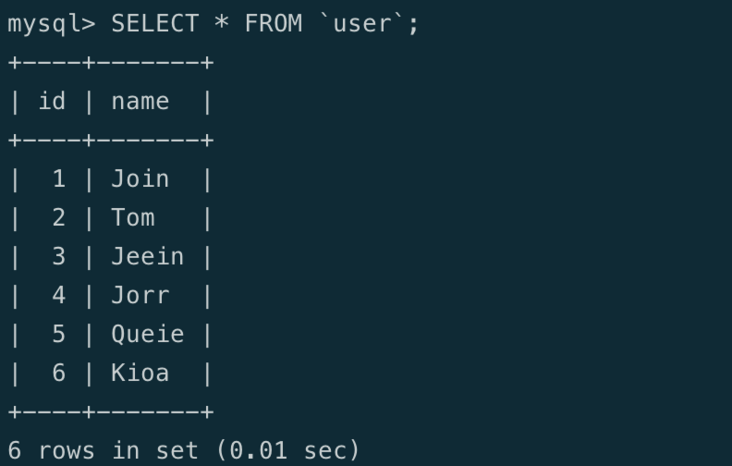Click the name Jeein
The image size is (732, 466).
click(147, 257)
